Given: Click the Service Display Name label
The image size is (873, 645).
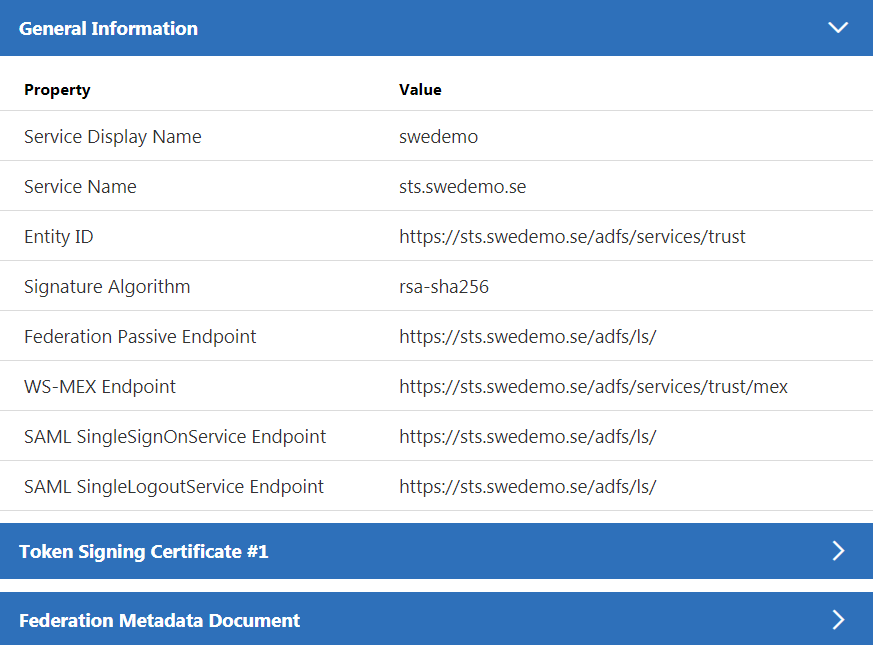Looking at the screenshot, I should pyautogui.click(x=113, y=137).
